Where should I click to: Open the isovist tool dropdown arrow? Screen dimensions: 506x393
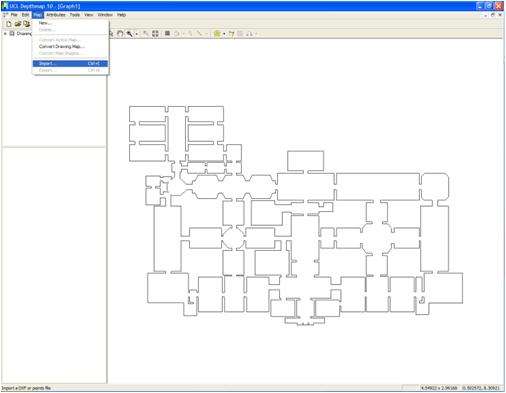(x=224, y=34)
